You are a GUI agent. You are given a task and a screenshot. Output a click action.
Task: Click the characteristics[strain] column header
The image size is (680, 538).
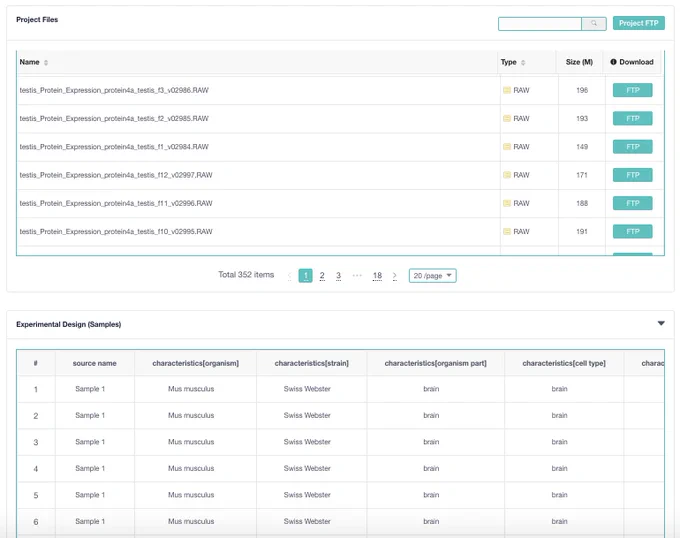pyautogui.click(x=311, y=363)
